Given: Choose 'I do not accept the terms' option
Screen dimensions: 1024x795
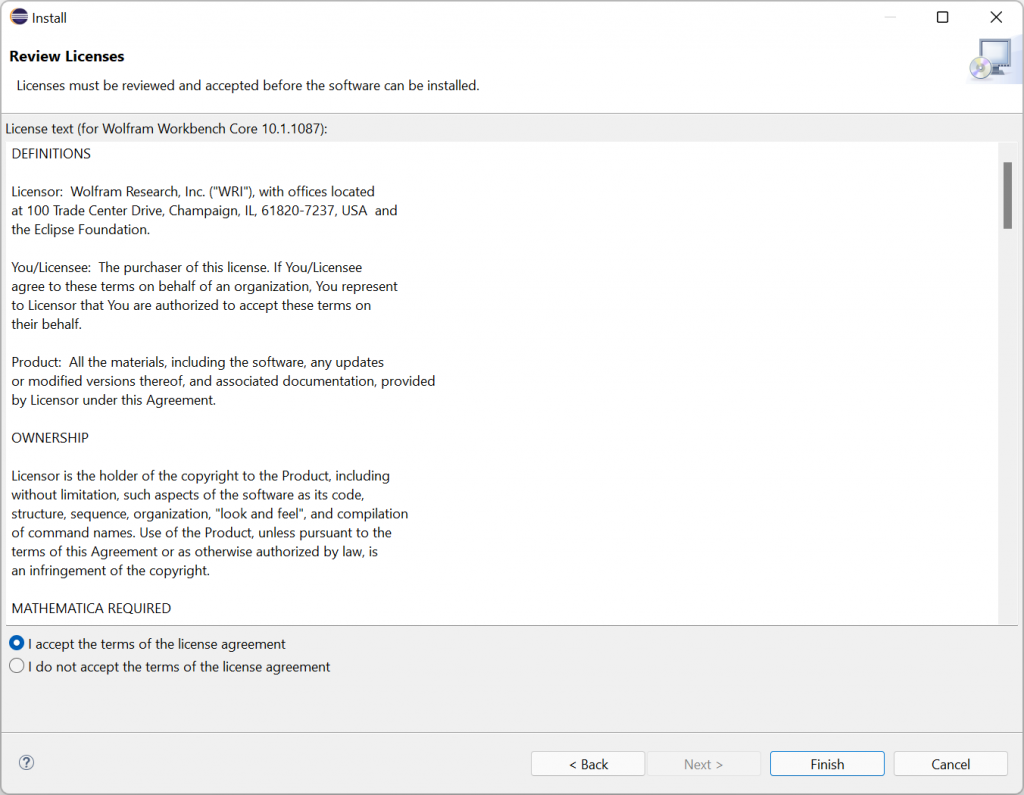Looking at the screenshot, I should [16, 666].
